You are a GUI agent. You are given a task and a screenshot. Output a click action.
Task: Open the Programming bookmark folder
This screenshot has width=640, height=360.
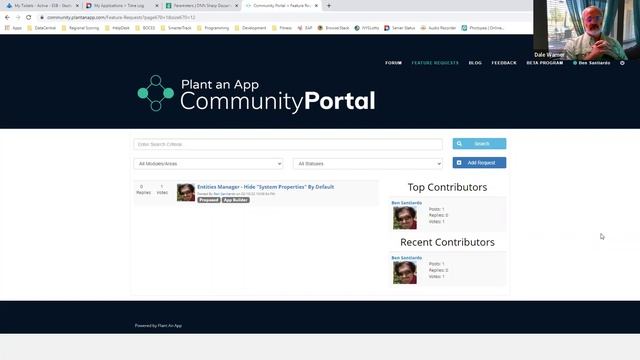[213, 28]
